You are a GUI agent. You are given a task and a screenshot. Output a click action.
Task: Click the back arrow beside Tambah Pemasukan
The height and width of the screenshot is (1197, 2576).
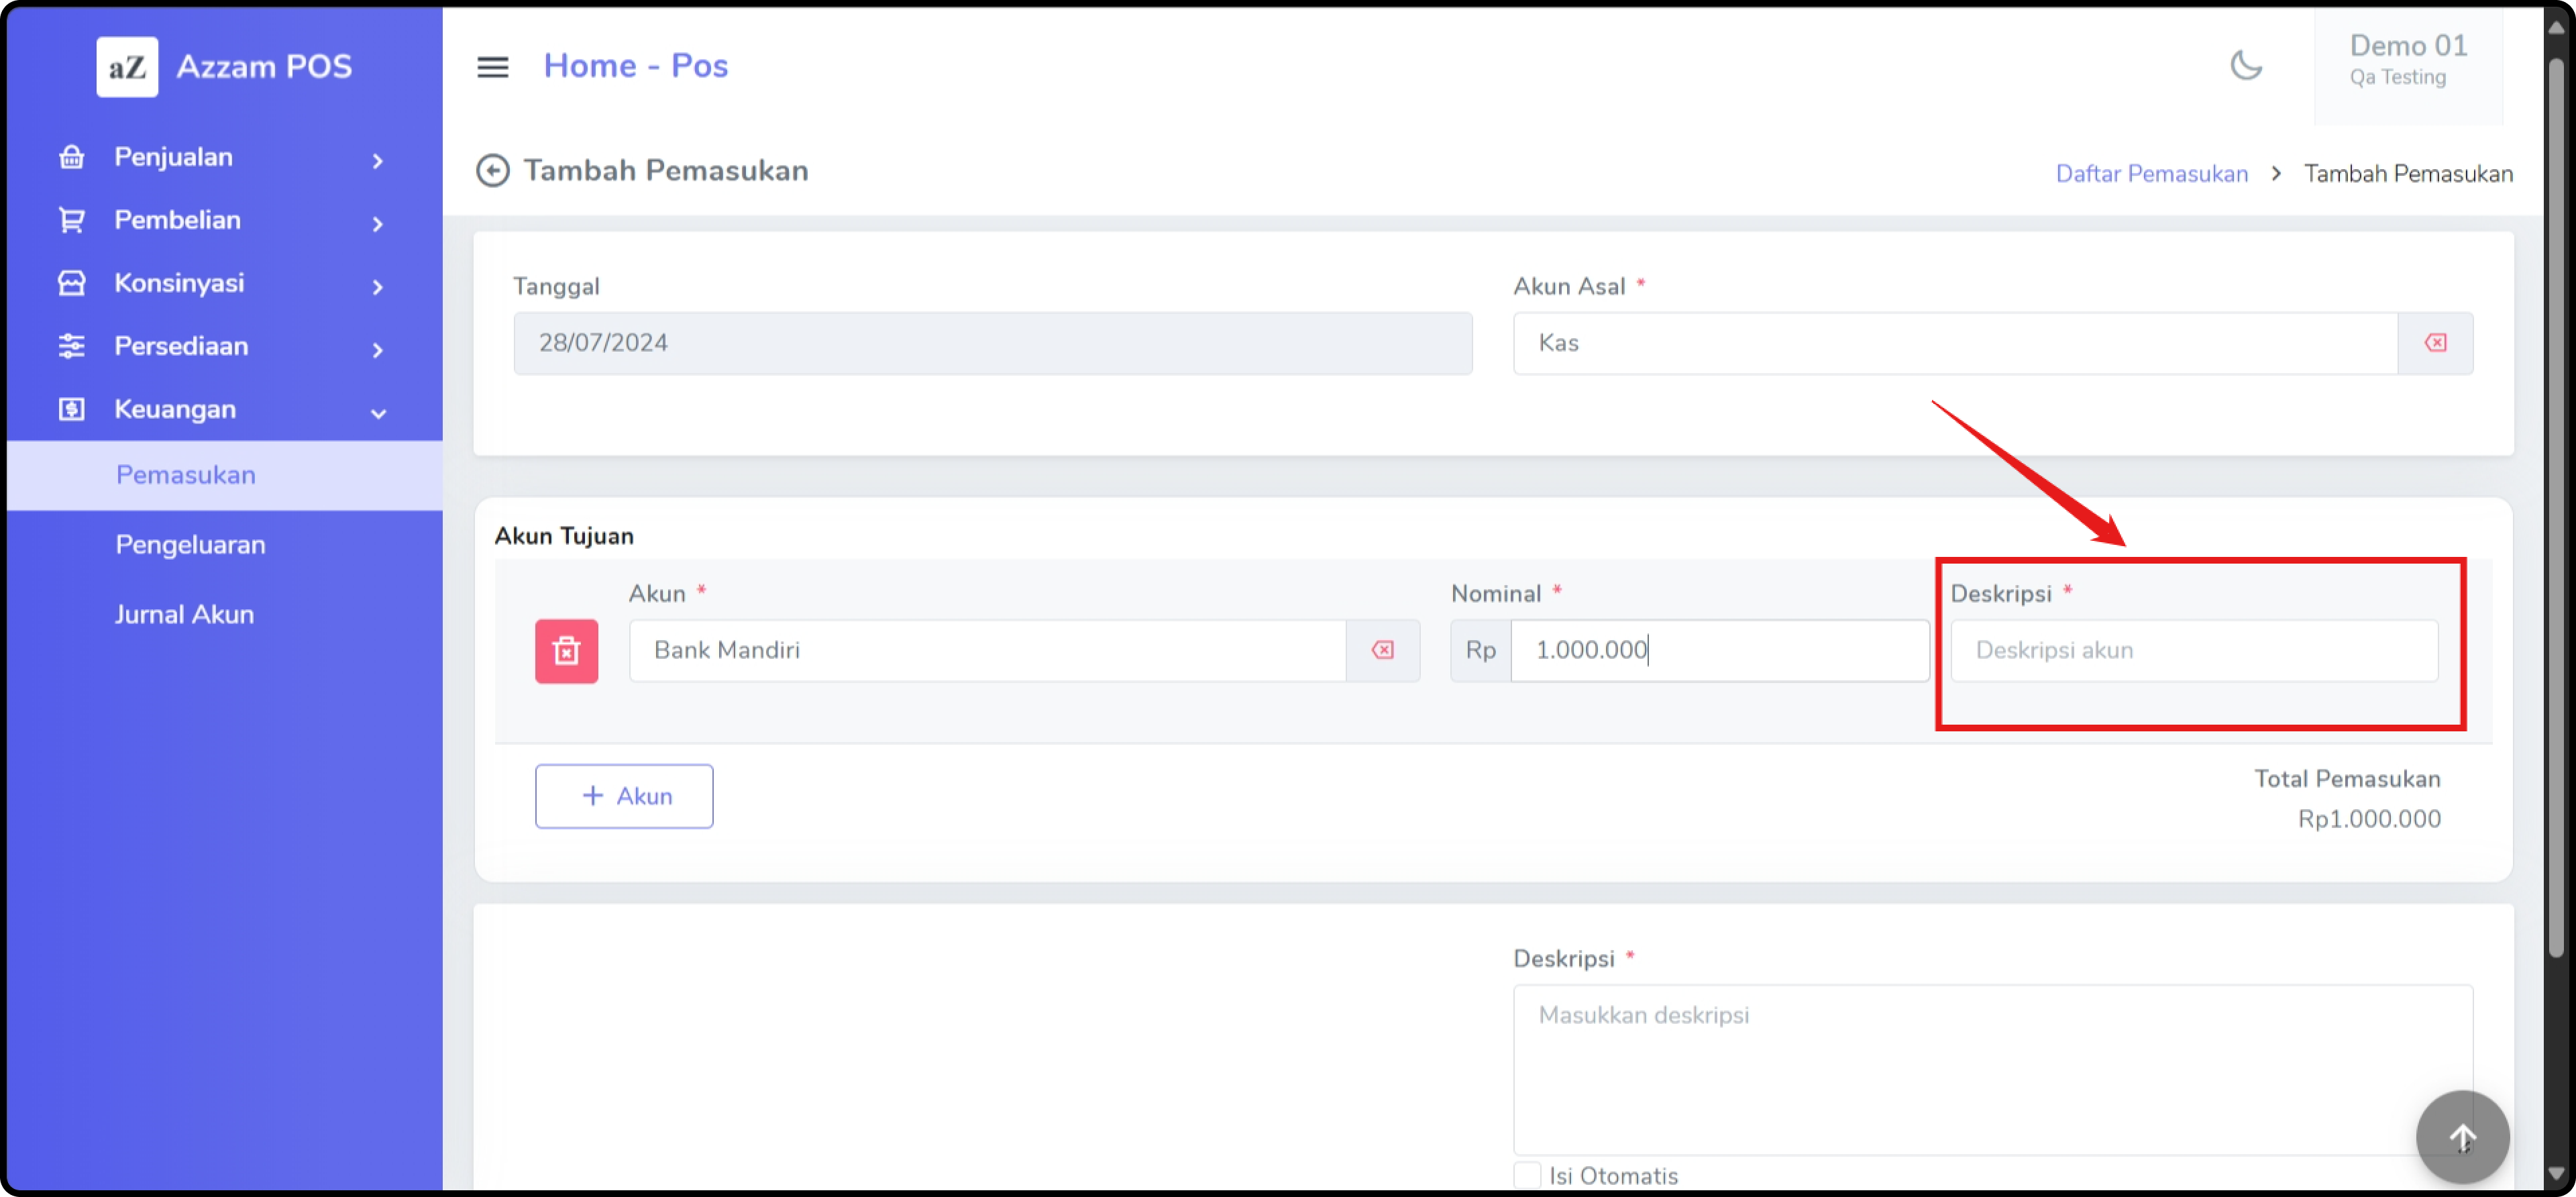click(492, 171)
